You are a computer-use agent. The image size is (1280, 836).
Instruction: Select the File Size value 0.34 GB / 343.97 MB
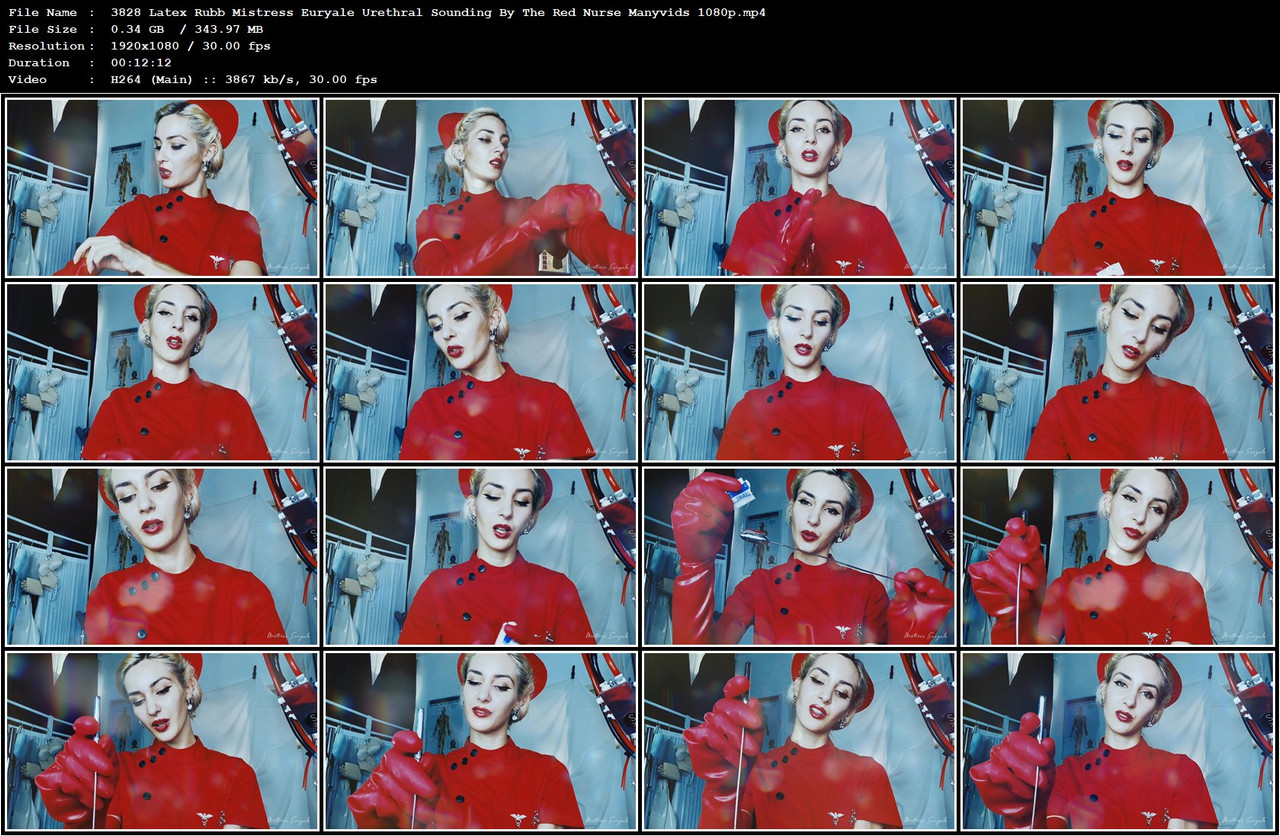(x=187, y=29)
